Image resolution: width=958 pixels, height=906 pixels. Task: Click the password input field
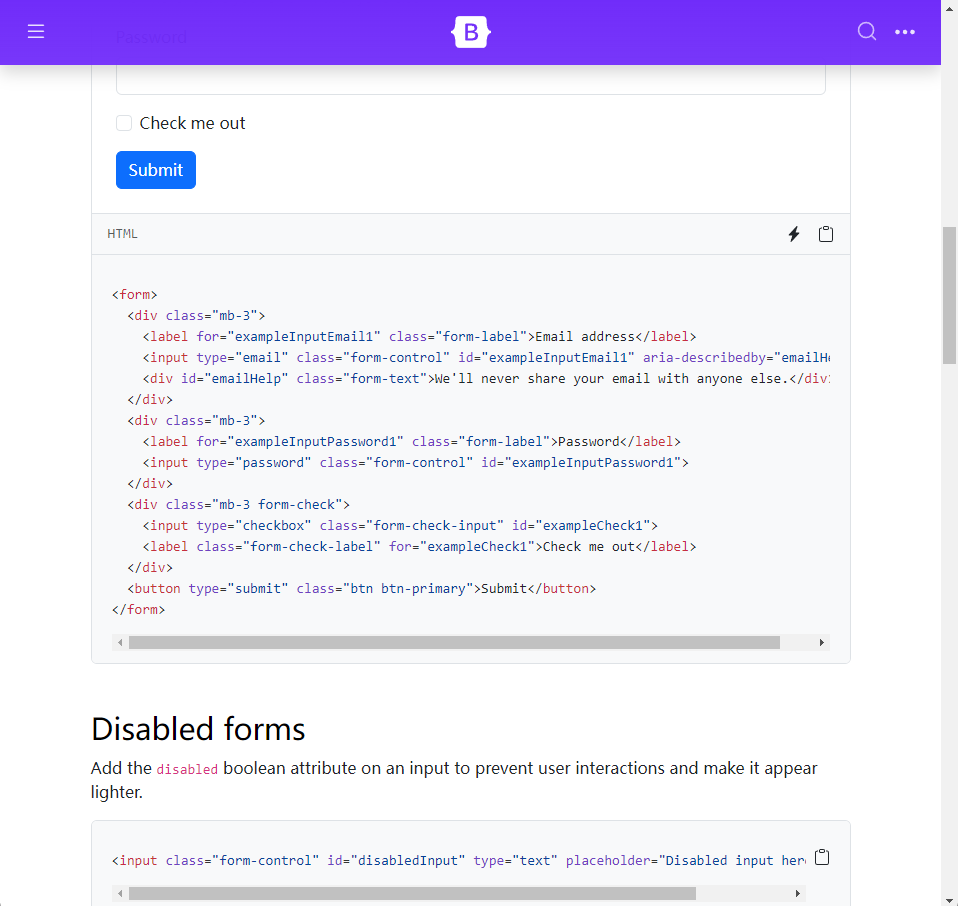pyautogui.click(x=470, y=79)
